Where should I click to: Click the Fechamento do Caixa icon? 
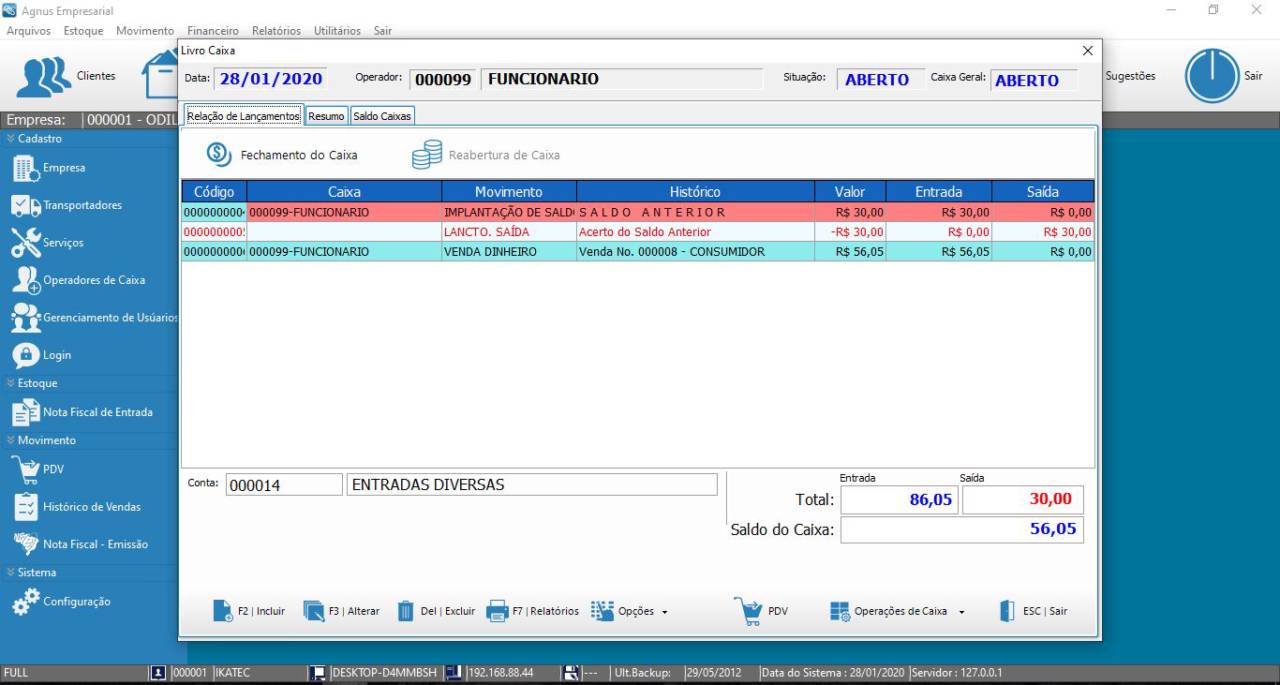point(219,154)
